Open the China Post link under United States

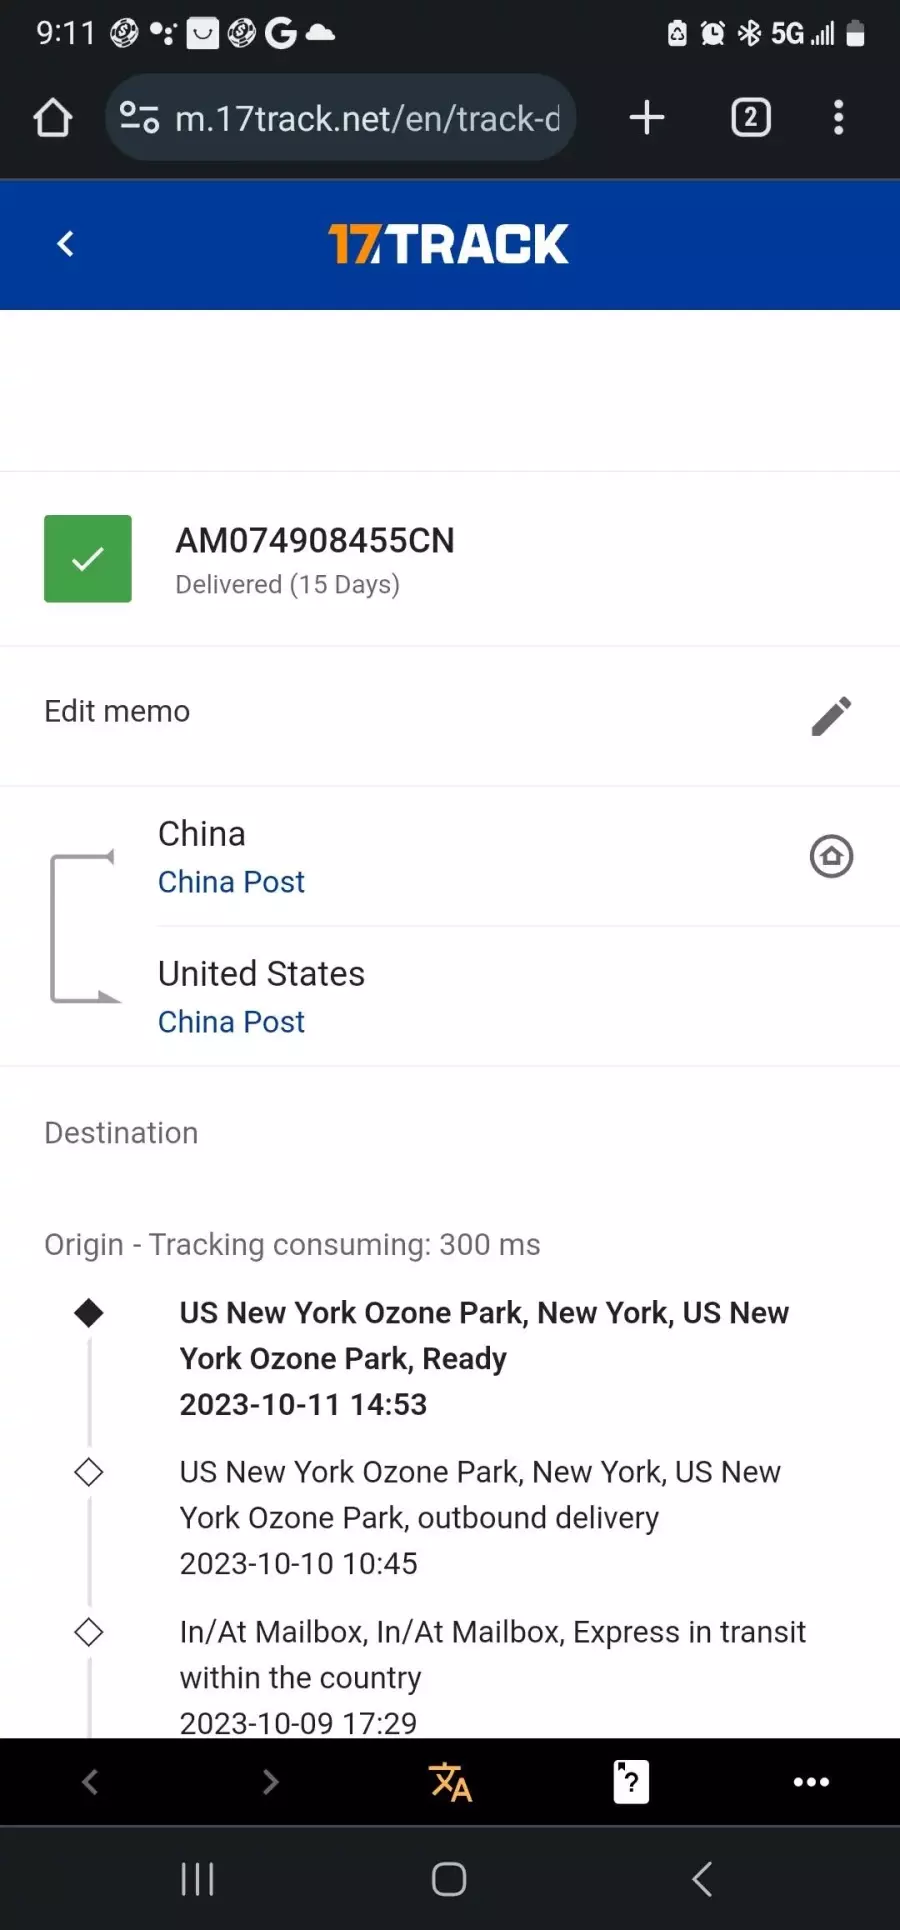(x=231, y=1022)
